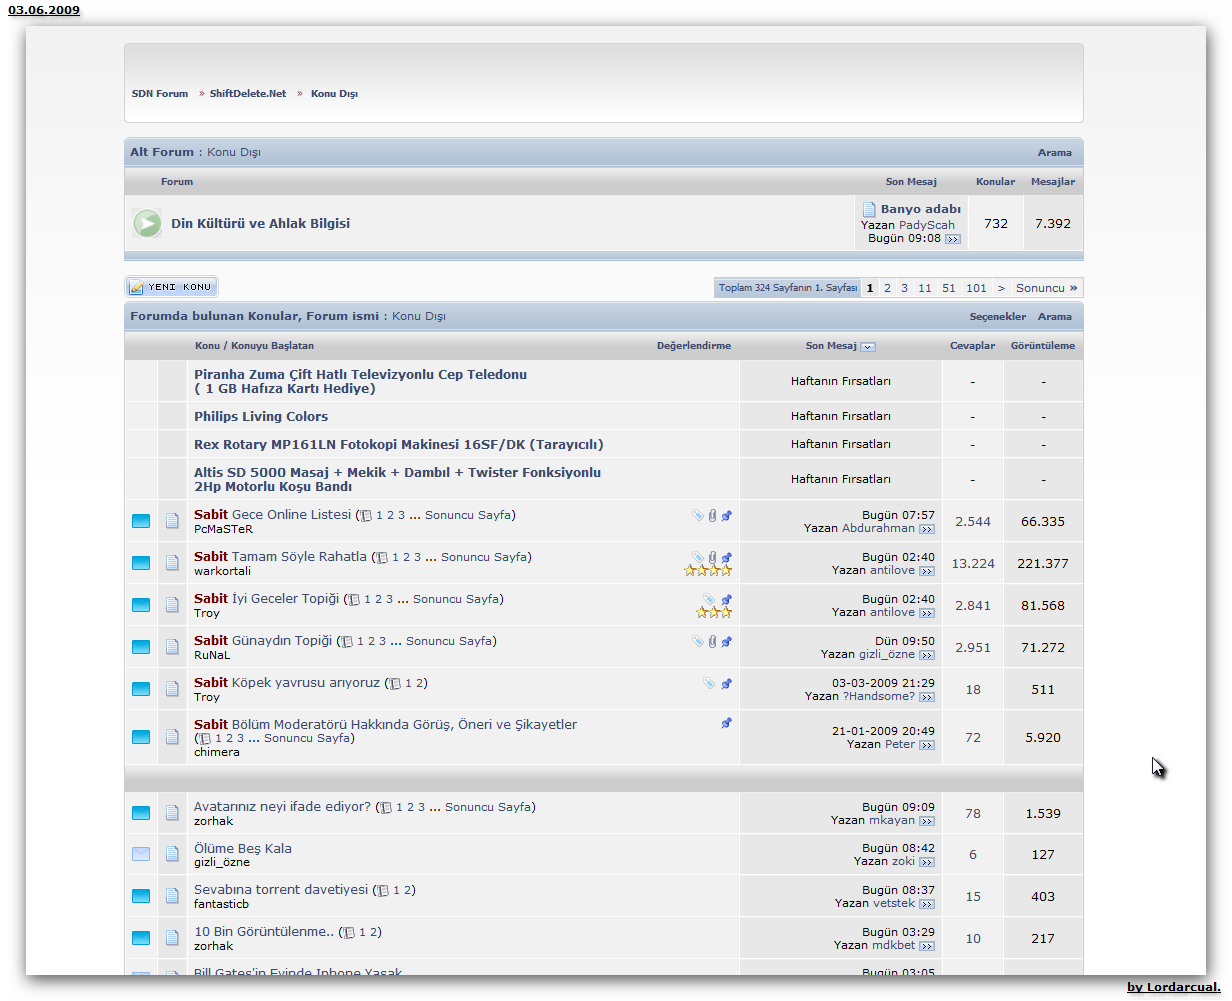Click the star rating on Tamam Söyle Rahatla
Viewport: 1232px width, 1001px height.
(x=708, y=571)
